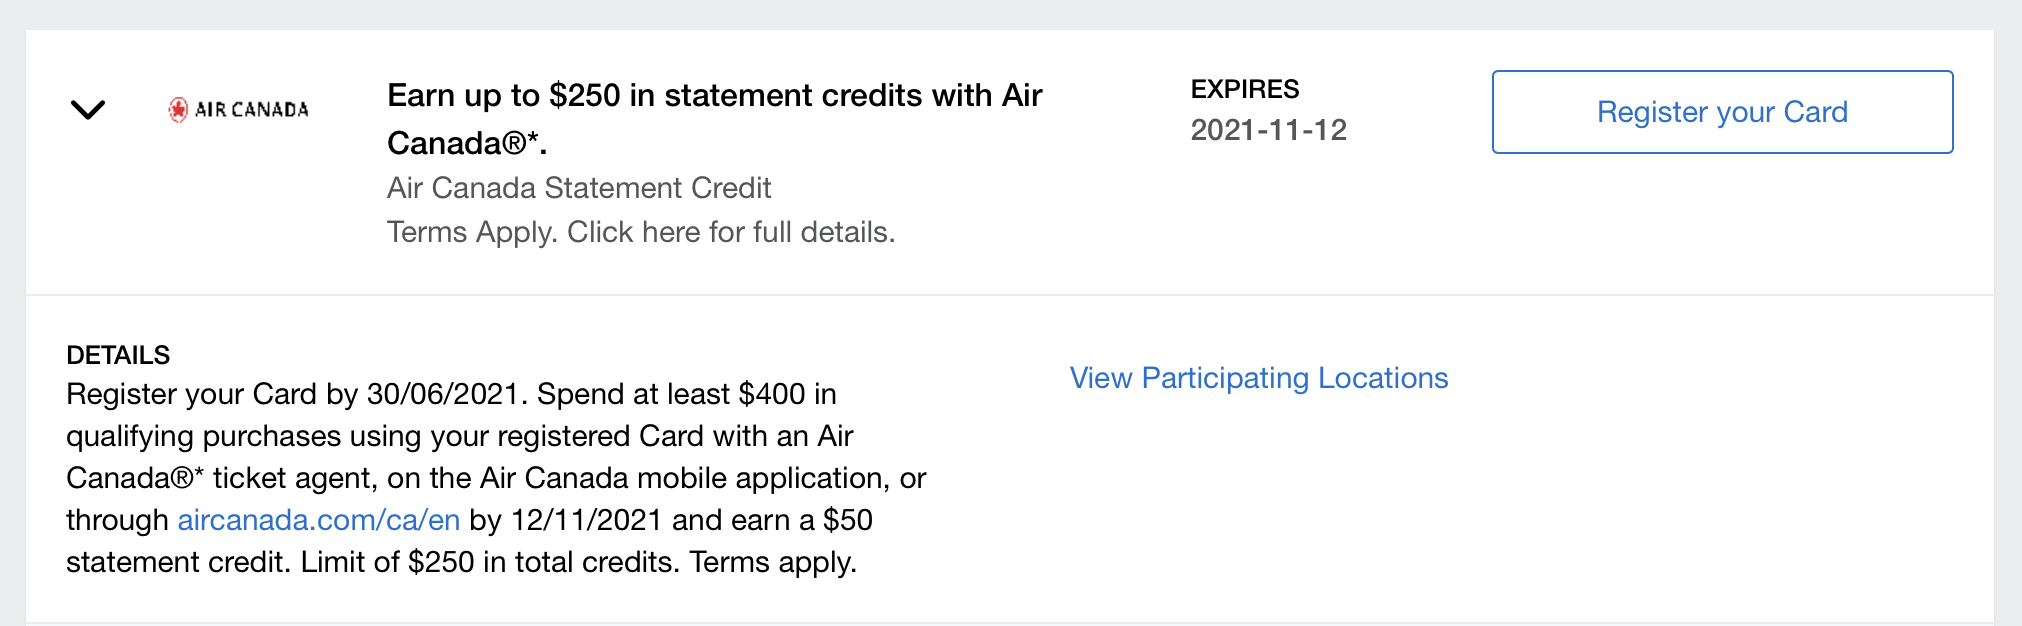Collapse the Air Canada offer chevron
This screenshot has width=2022, height=626.
[88, 110]
